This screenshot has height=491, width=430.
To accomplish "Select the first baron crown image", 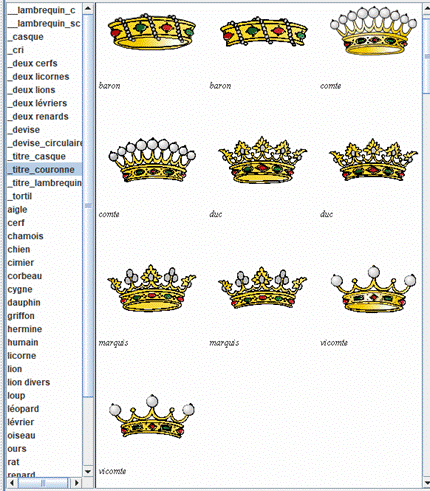I will [x=152, y=32].
